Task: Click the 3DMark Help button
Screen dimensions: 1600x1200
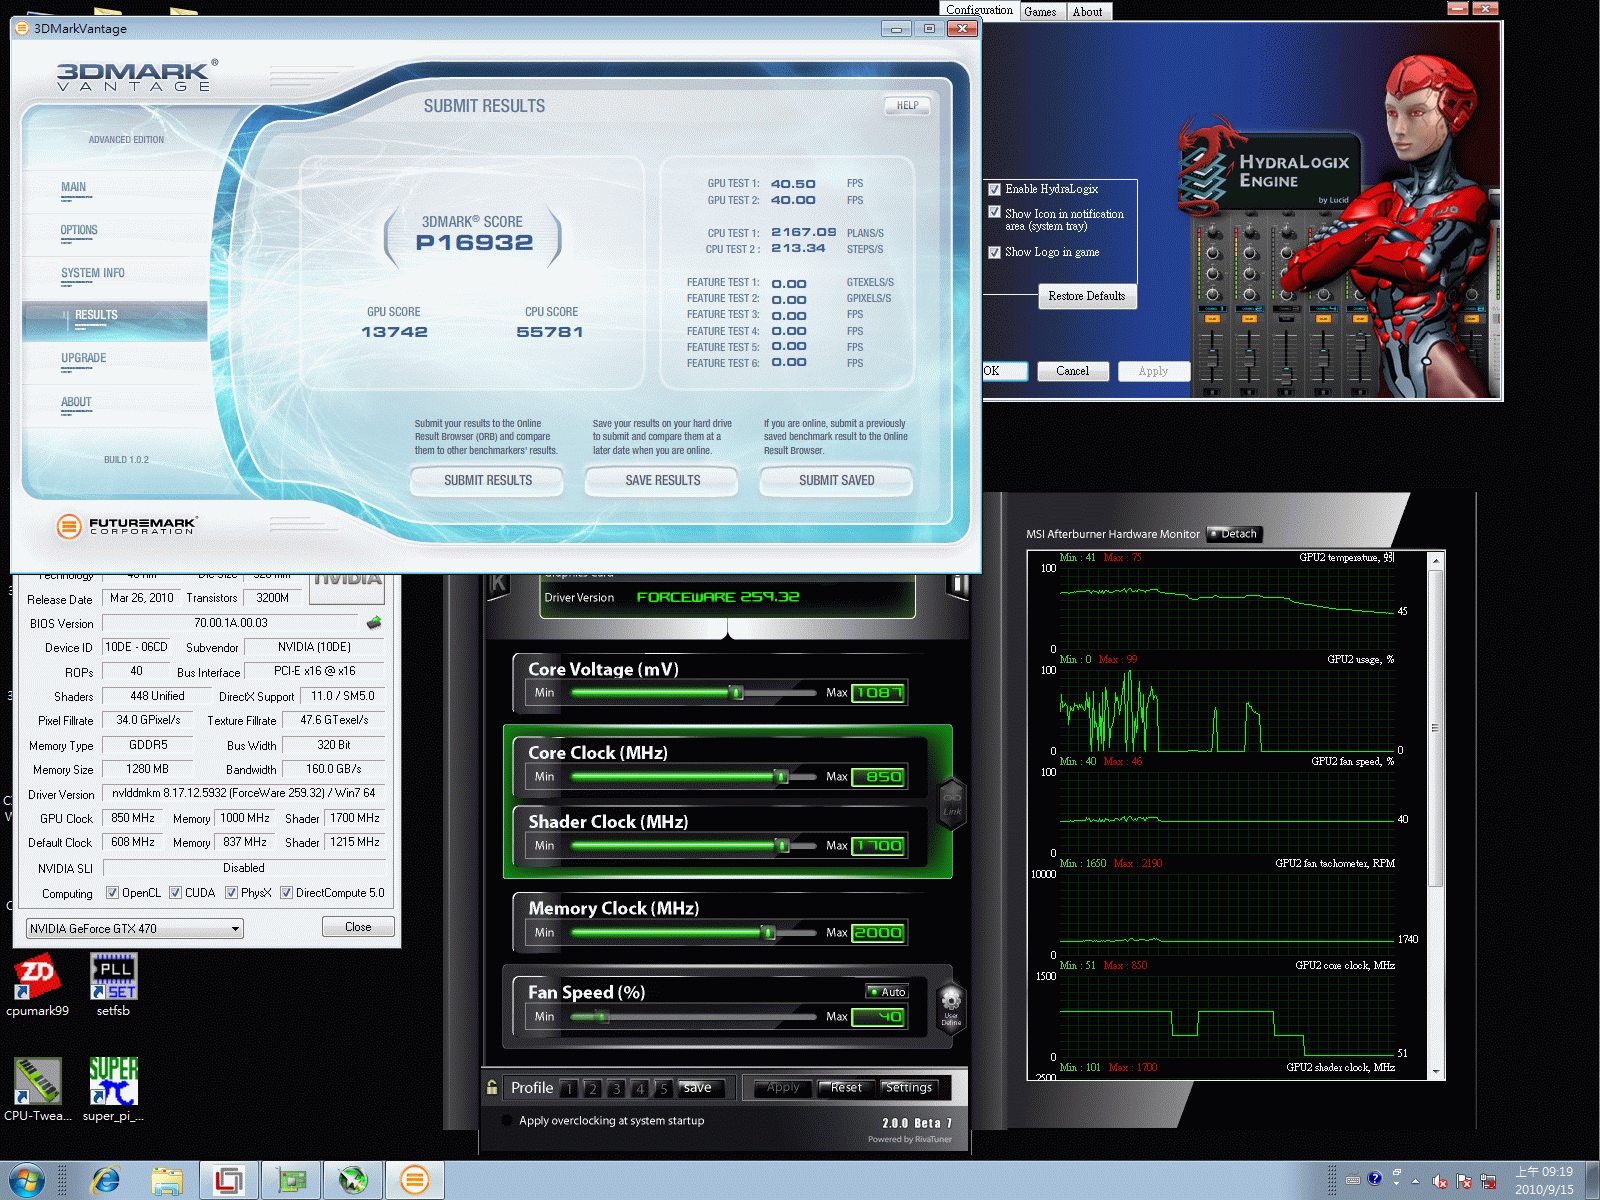Action: [x=907, y=106]
